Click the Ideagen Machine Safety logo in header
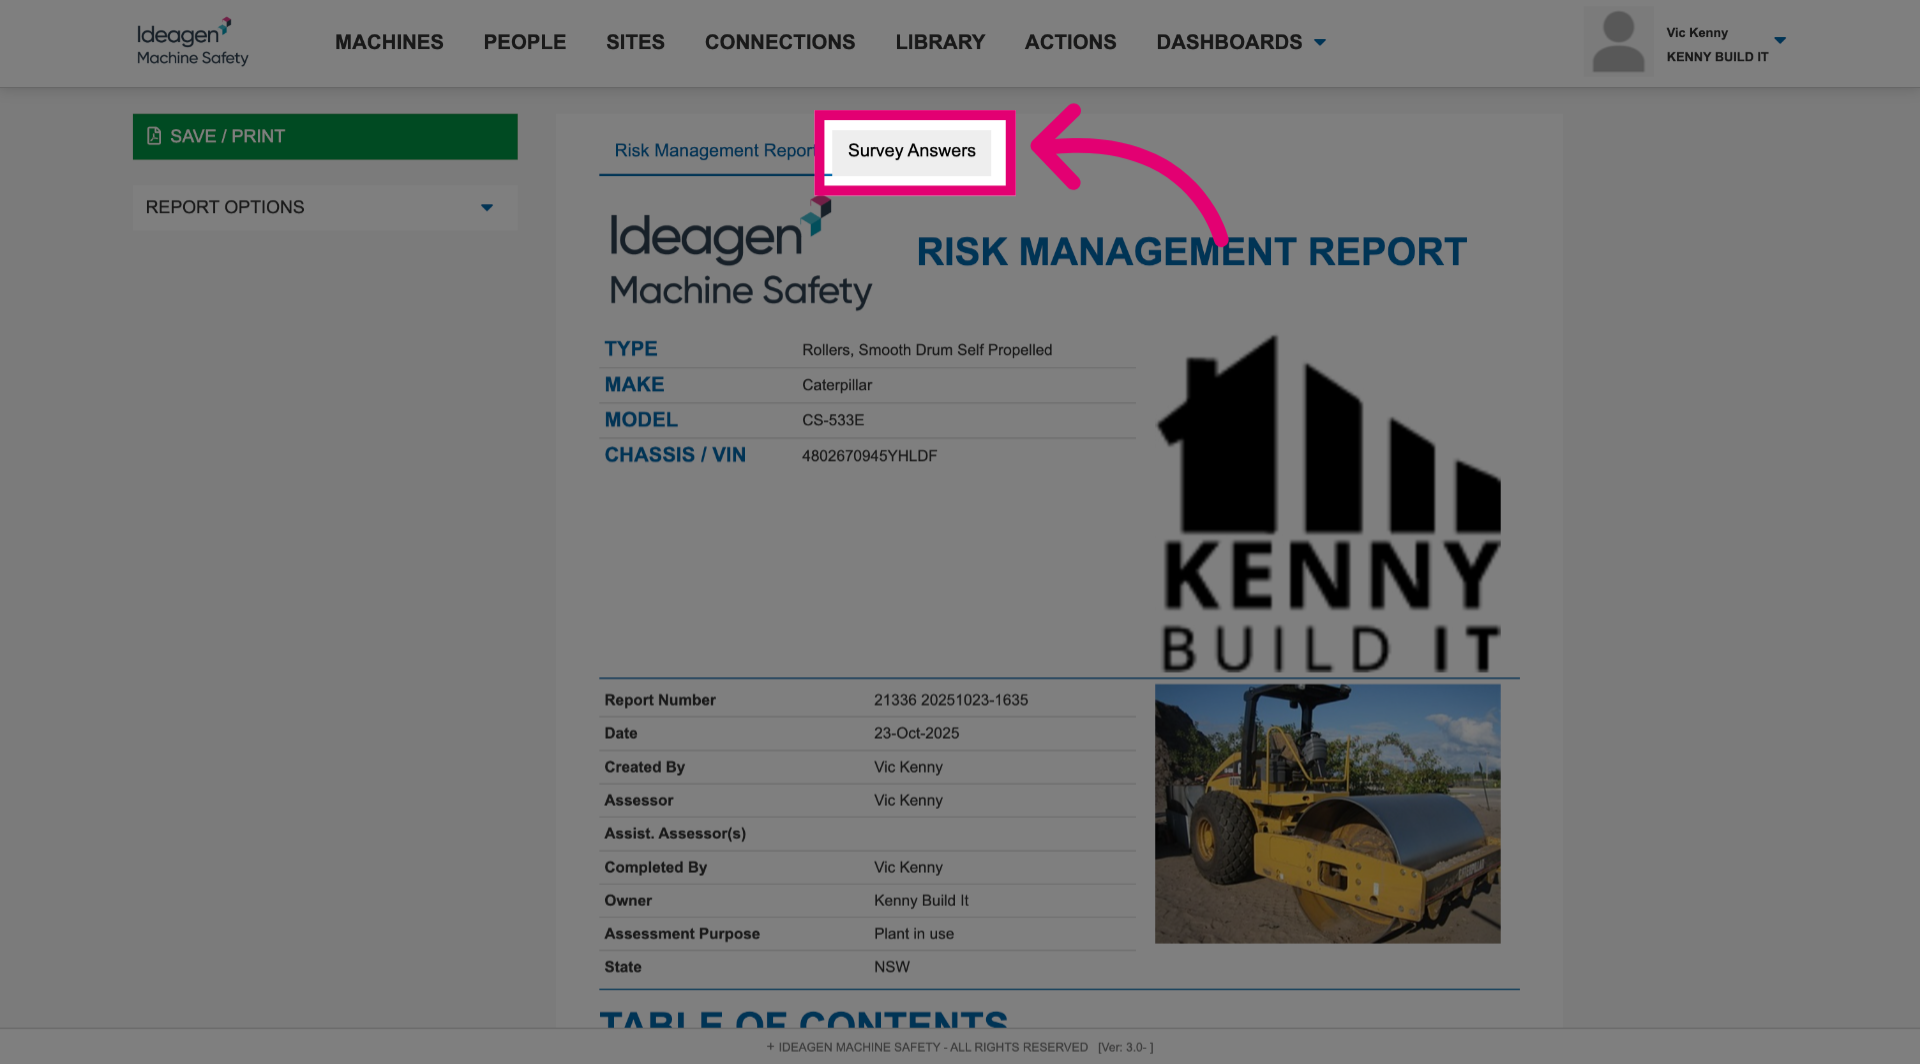 click(192, 42)
